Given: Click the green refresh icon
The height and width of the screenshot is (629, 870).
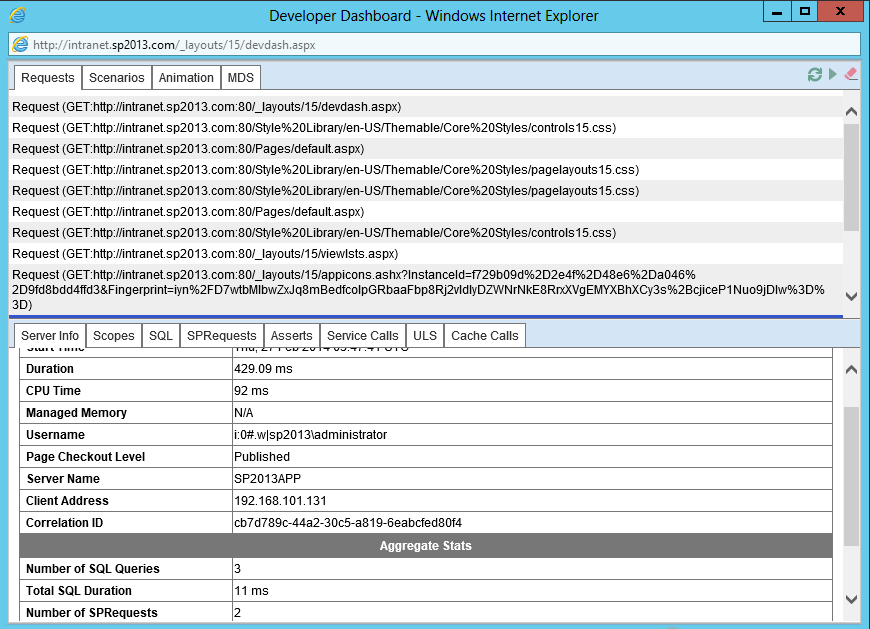Looking at the screenshot, I should pos(815,75).
